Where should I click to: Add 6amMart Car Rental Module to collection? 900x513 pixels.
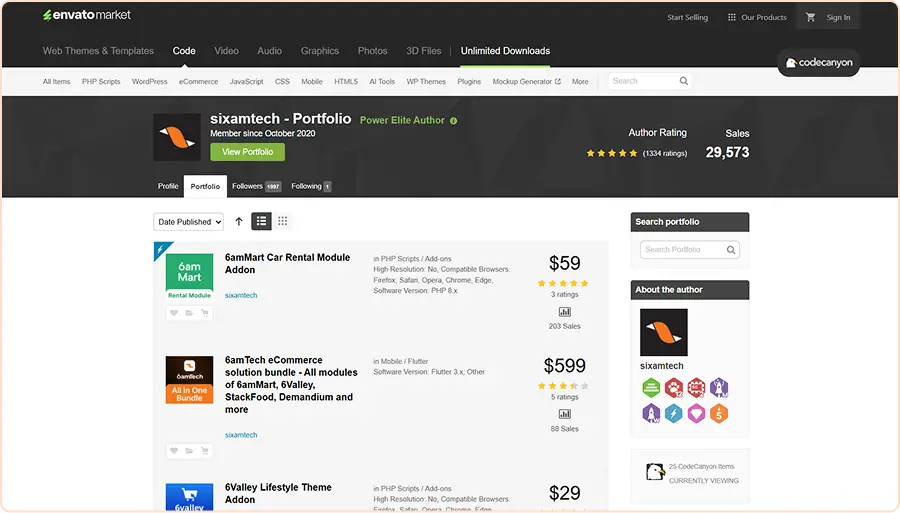click(x=189, y=313)
